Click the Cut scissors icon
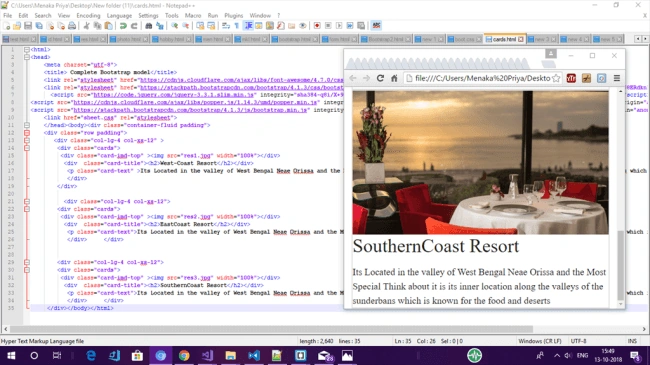The image size is (650, 365). (87, 26)
